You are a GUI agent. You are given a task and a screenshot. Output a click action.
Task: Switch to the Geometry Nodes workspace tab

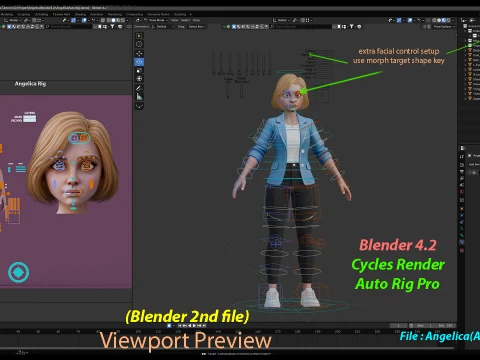coord(158,14)
